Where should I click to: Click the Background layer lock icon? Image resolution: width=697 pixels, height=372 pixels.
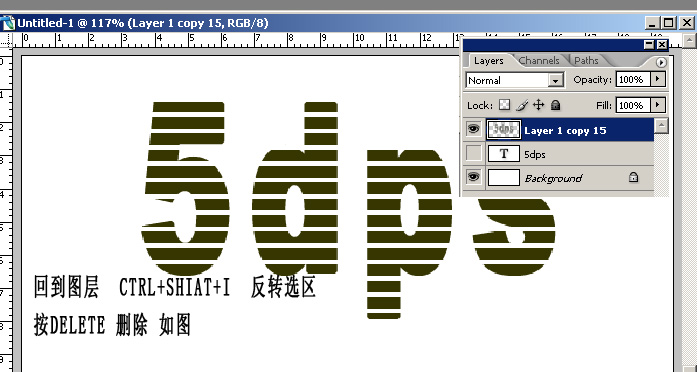pyautogui.click(x=633, y=178)
